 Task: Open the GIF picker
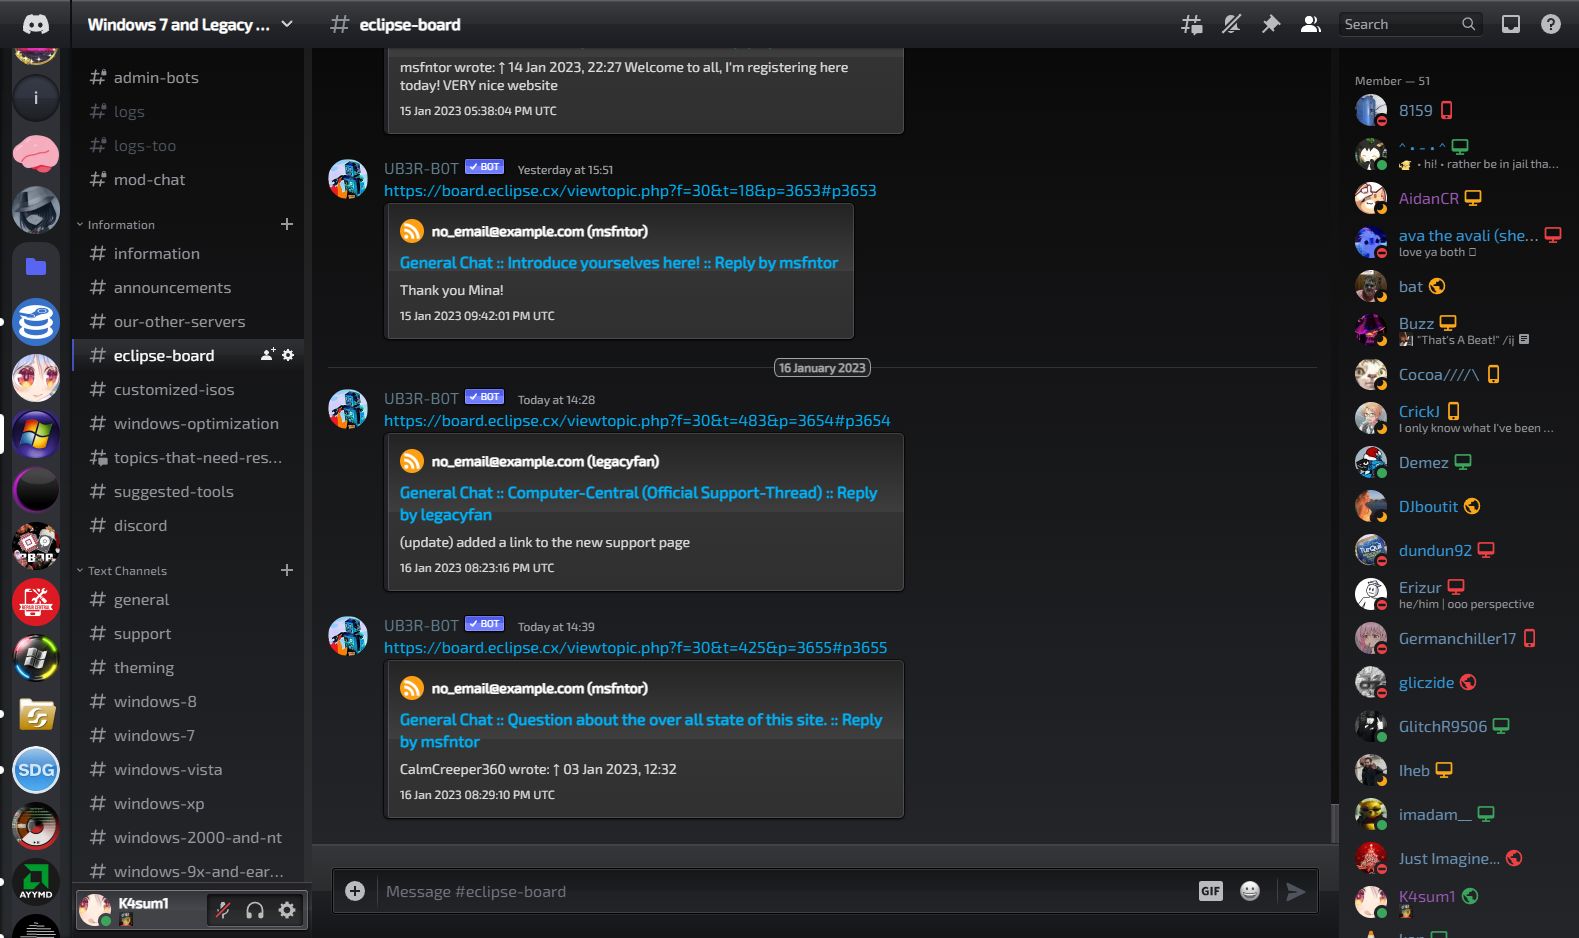click(1210, 891)
